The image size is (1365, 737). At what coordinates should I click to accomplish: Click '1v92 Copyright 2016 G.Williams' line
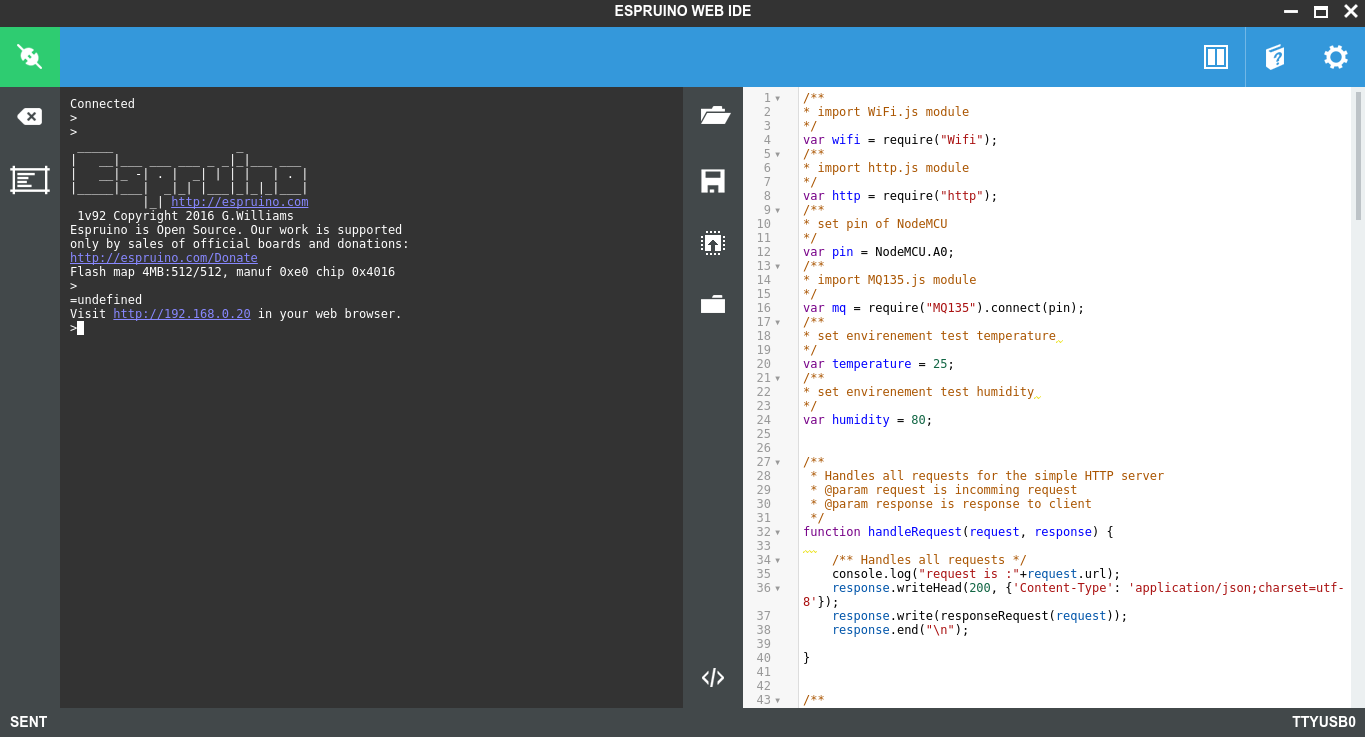[186, 216]
